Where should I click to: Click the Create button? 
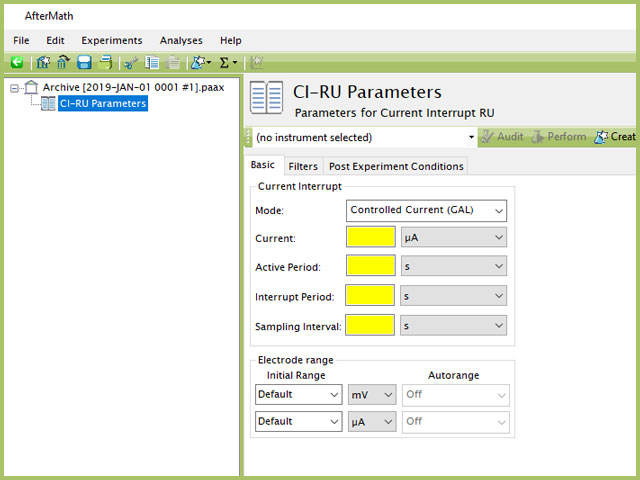point(615,136)
